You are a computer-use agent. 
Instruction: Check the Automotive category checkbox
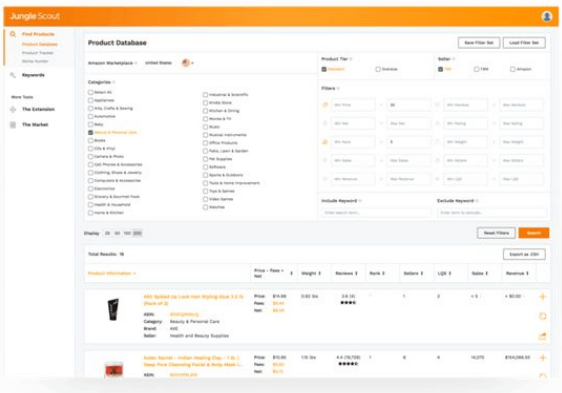click(x=90, y=116)
